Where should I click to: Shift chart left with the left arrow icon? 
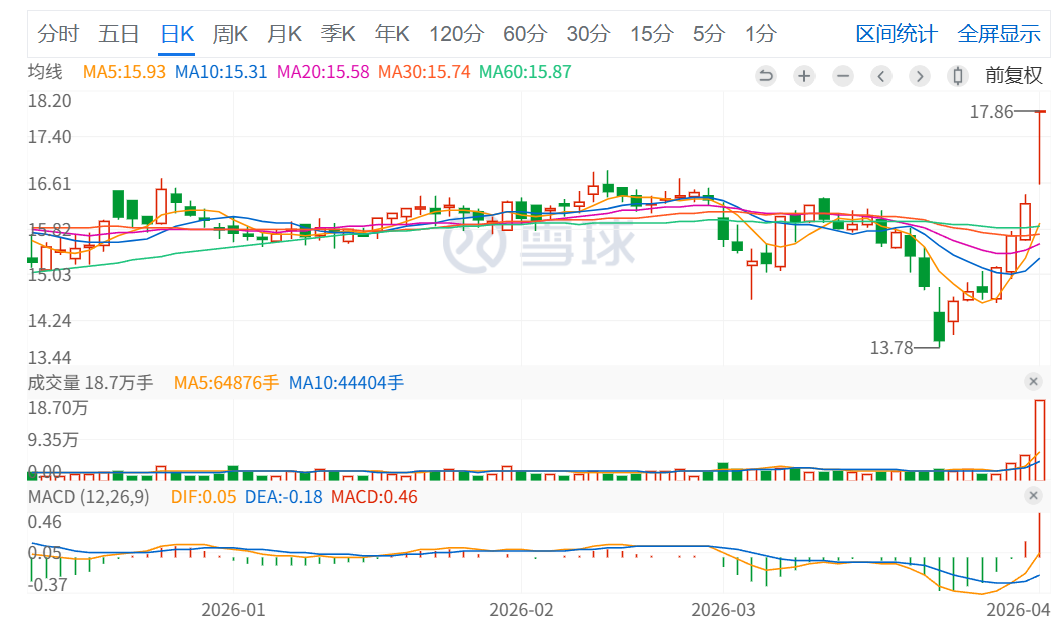pyautogui.click(x=881, y=76)
